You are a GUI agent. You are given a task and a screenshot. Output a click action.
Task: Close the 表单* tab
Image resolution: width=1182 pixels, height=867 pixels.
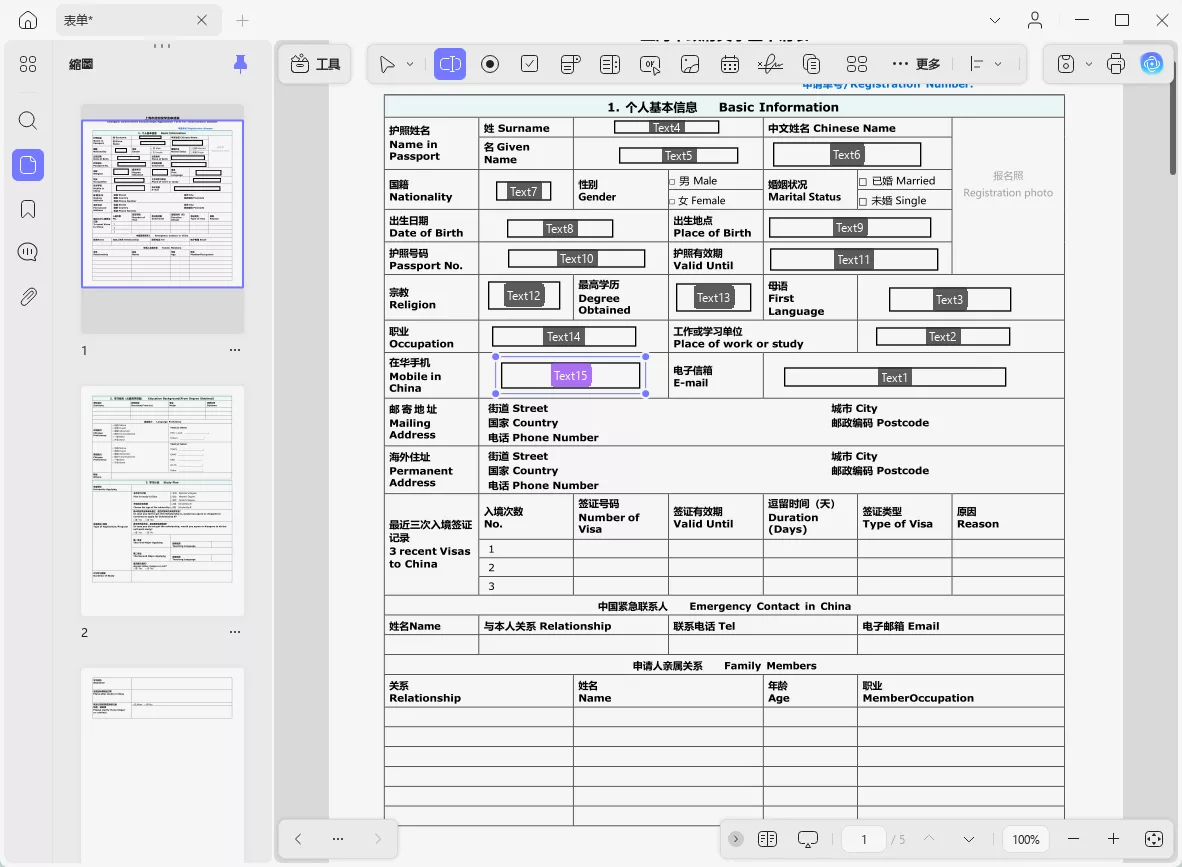[202, 20]
